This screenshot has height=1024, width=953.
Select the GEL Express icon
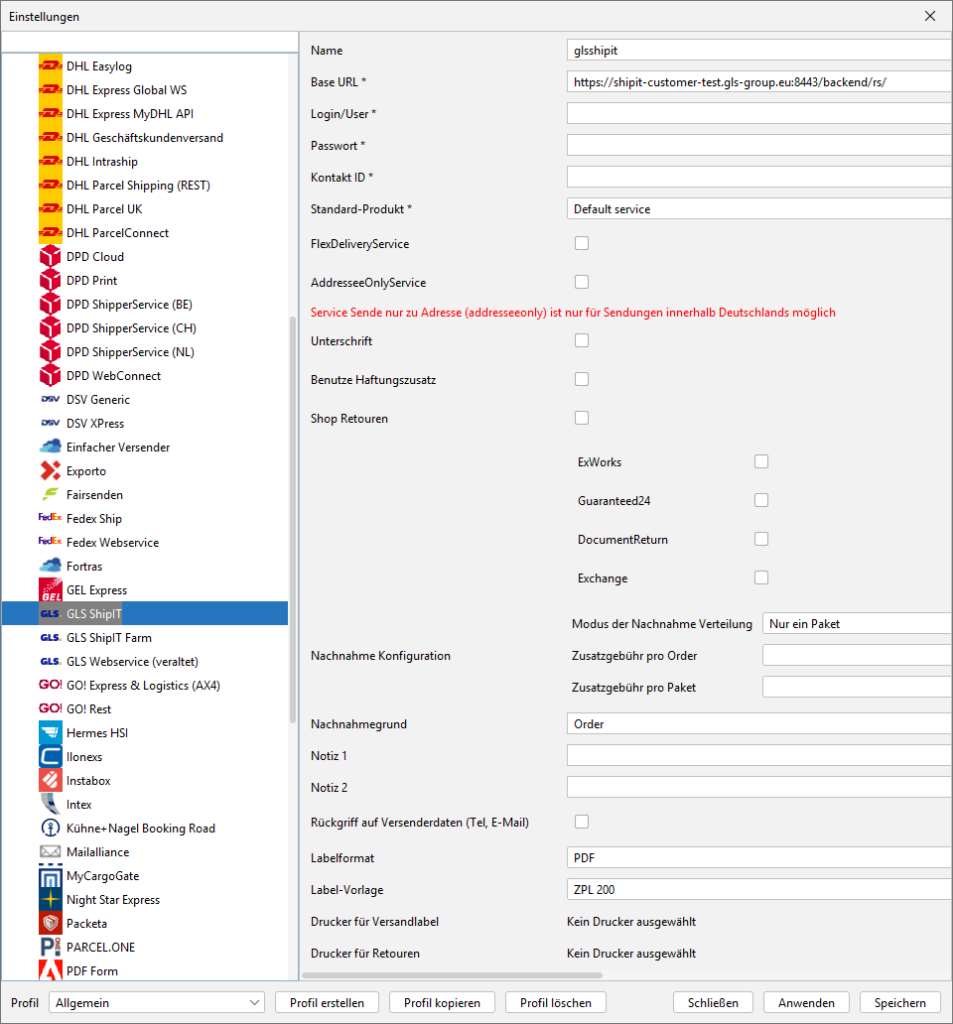[50, 590]
